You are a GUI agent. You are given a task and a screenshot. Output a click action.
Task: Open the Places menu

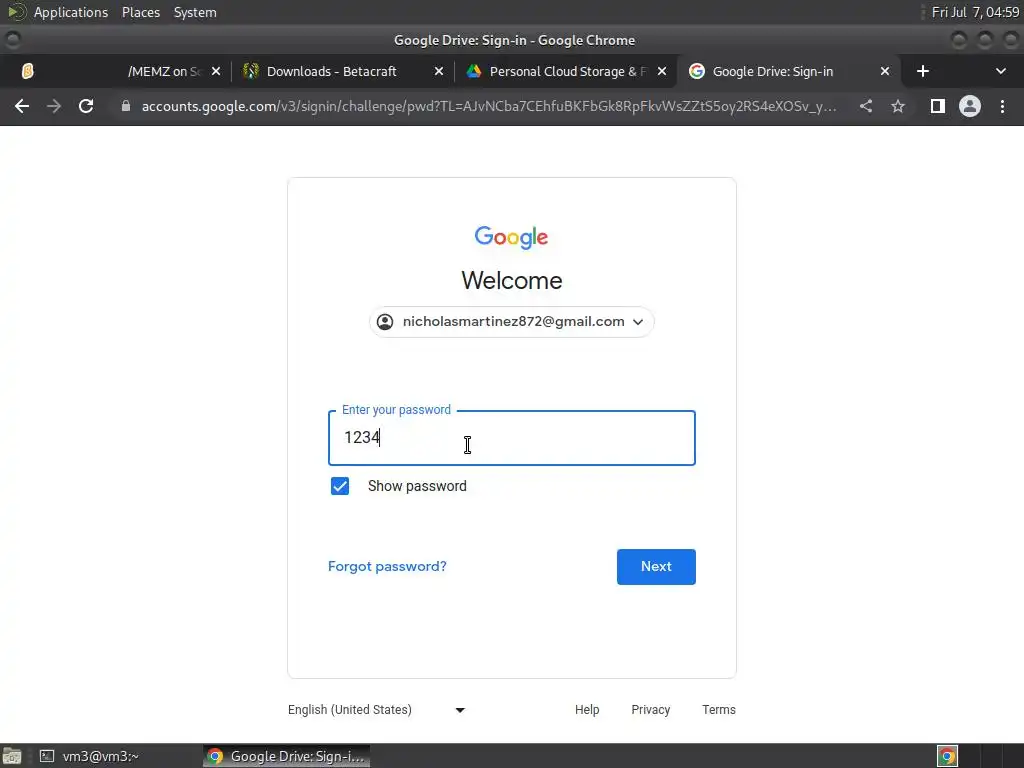click(x=141, y=12)
